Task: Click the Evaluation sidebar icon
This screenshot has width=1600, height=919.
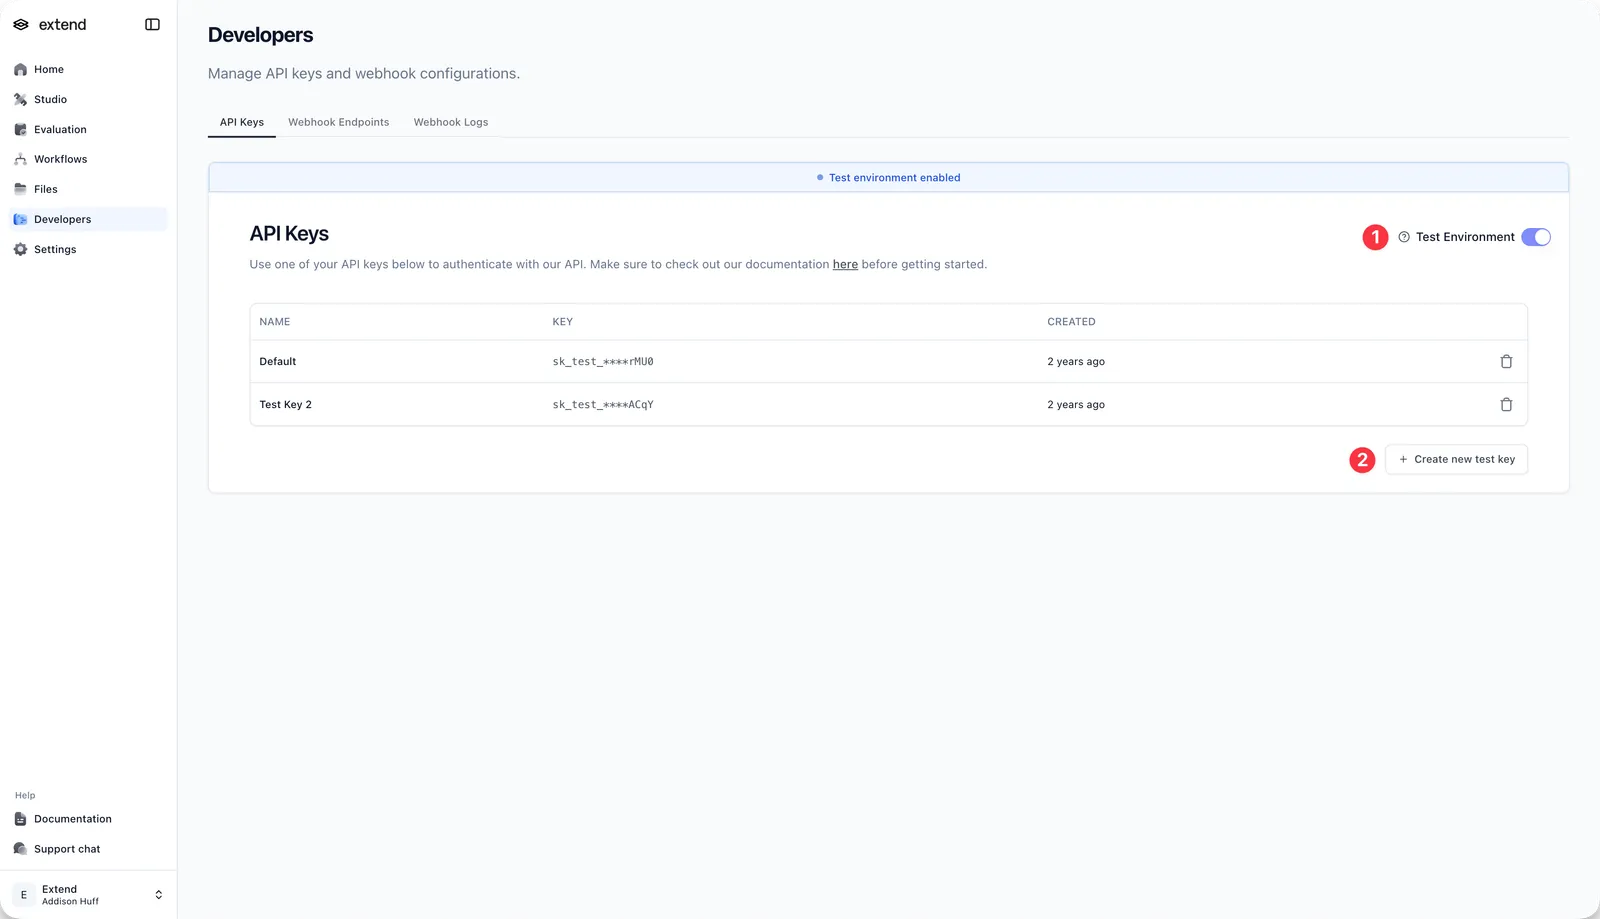Action: [x=20, y=130]
